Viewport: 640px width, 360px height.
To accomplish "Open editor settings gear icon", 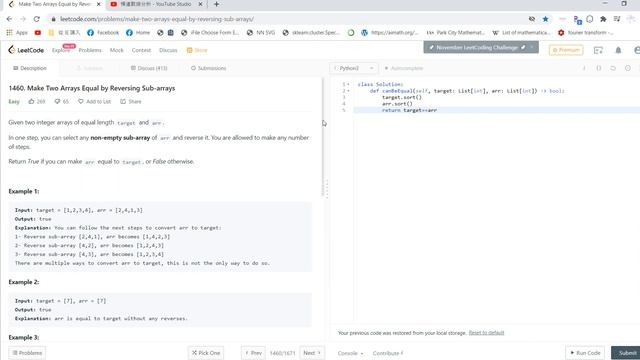I will pyautogui.click(x=628, y=68).
